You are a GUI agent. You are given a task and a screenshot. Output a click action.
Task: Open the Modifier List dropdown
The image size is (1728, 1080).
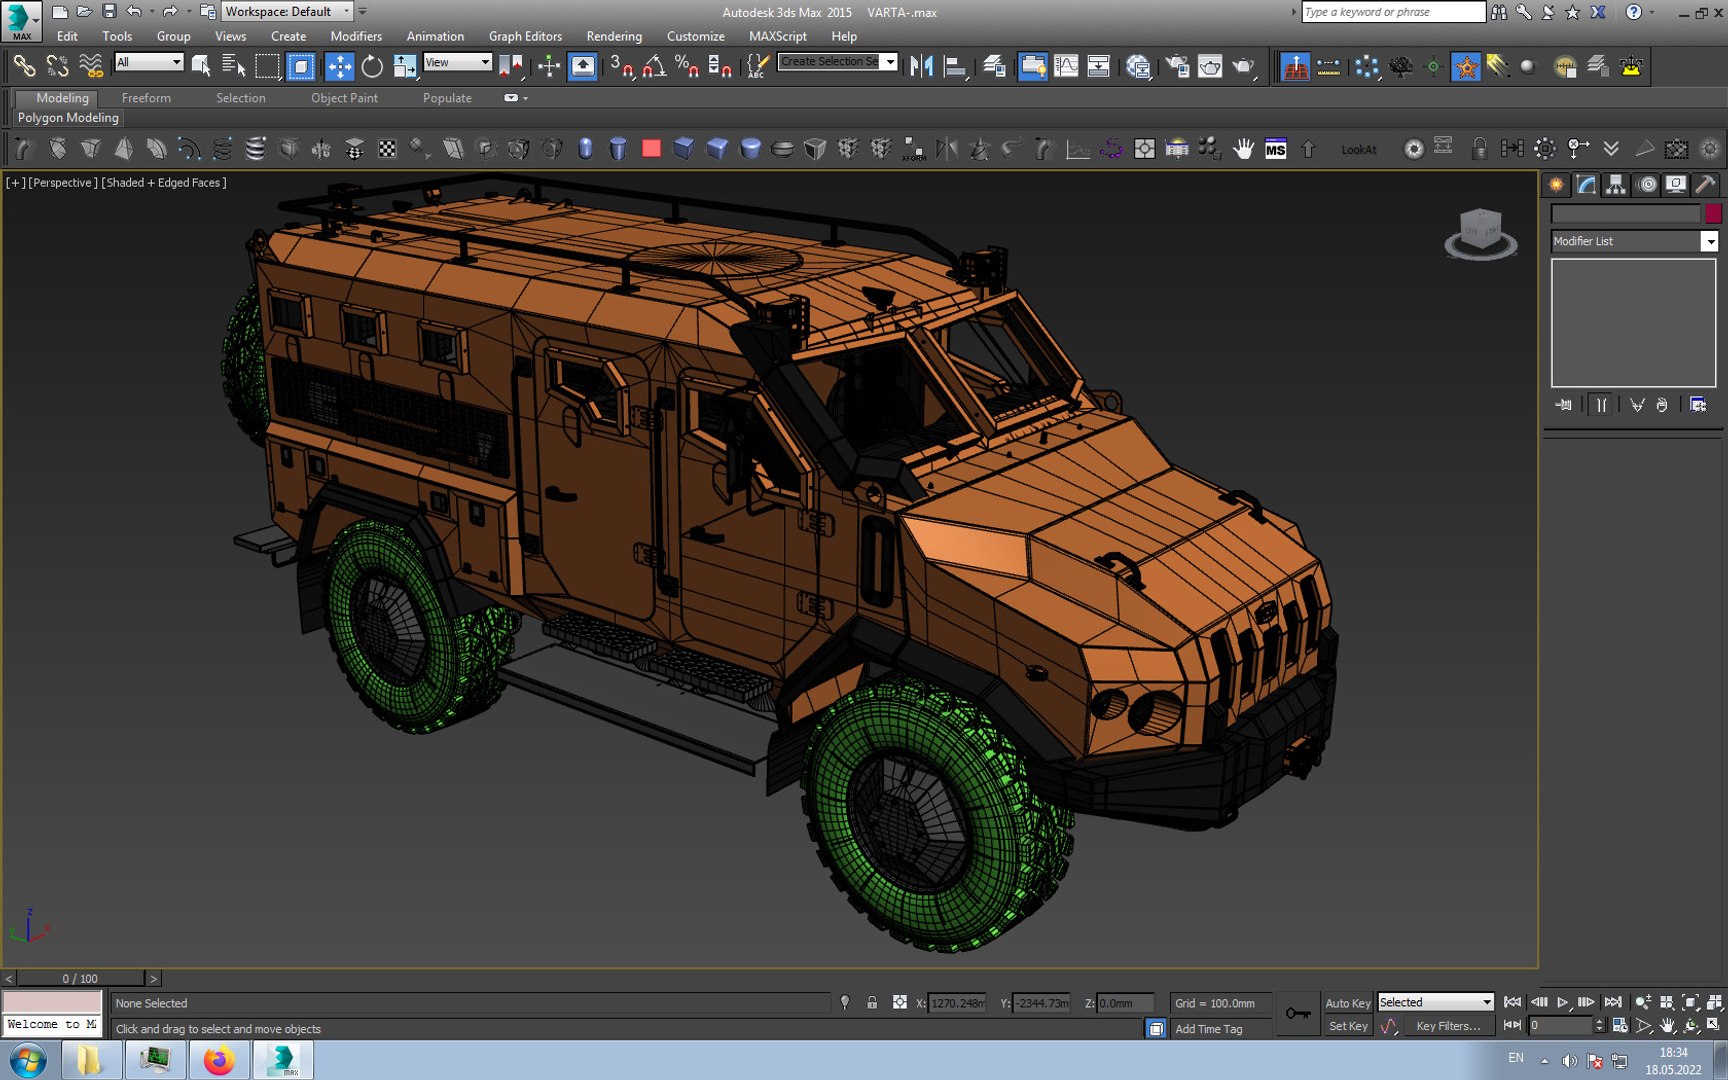click(x=1634, y=241)
